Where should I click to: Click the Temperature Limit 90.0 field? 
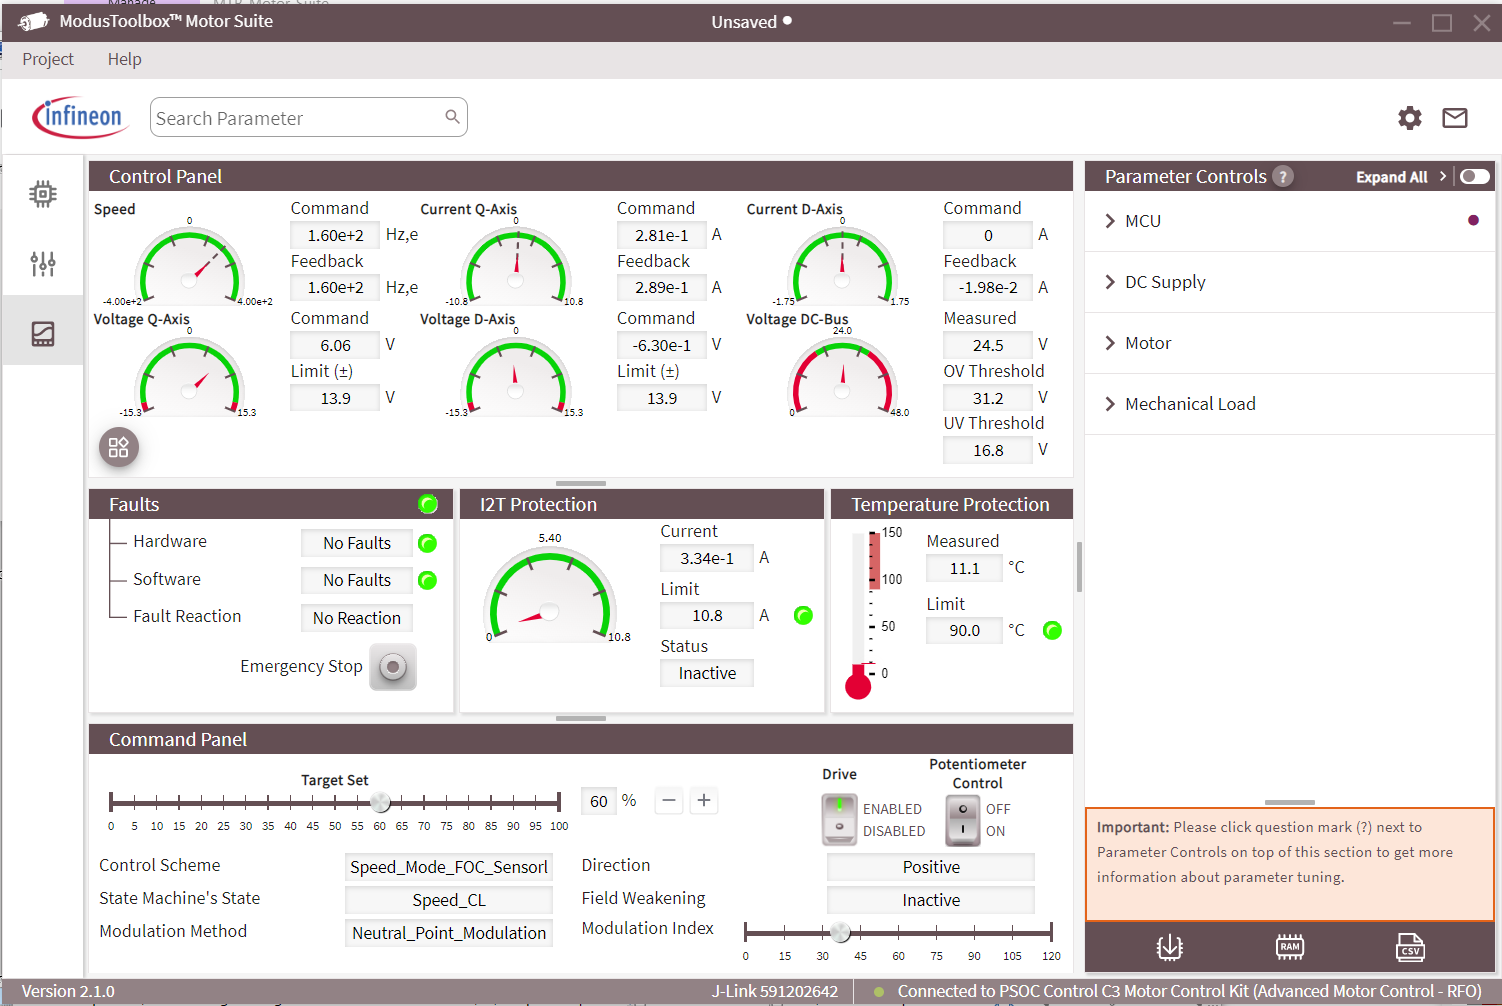[964, 630]
